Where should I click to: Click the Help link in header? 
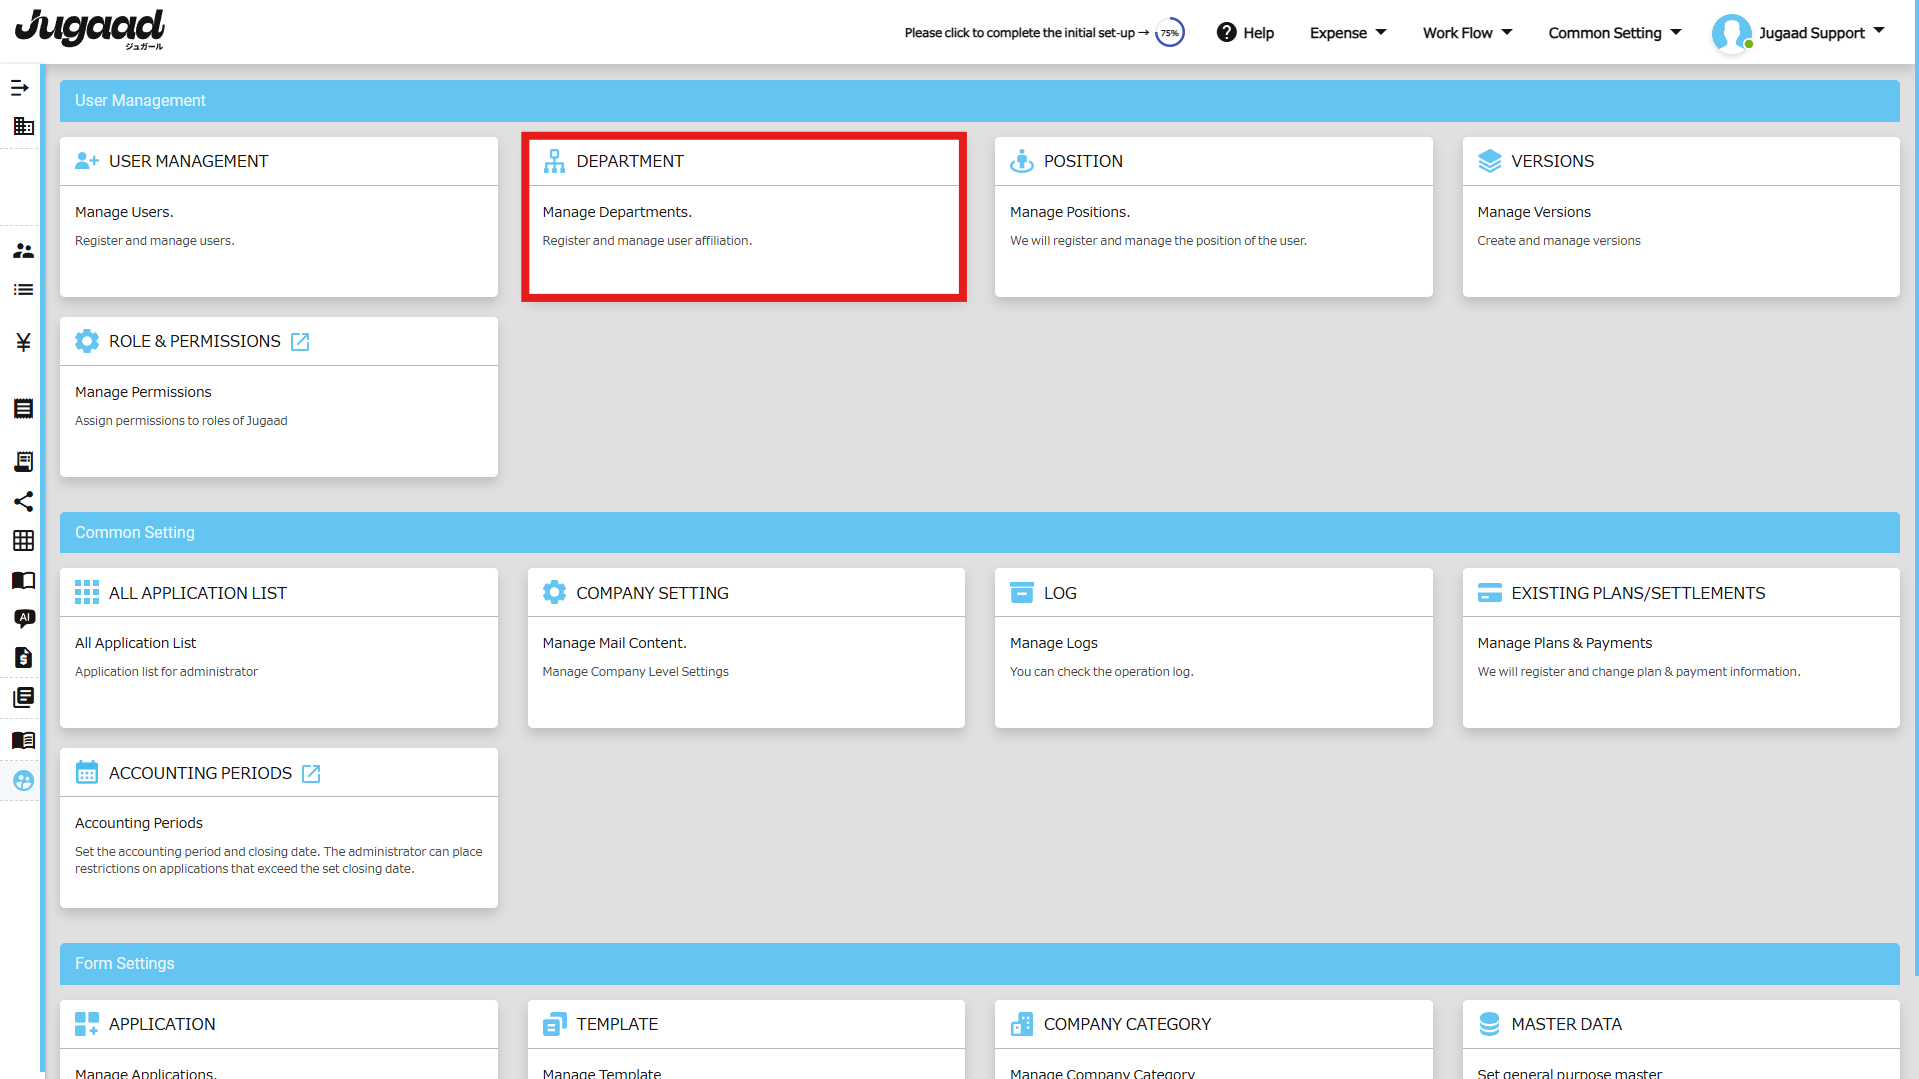1258,33
